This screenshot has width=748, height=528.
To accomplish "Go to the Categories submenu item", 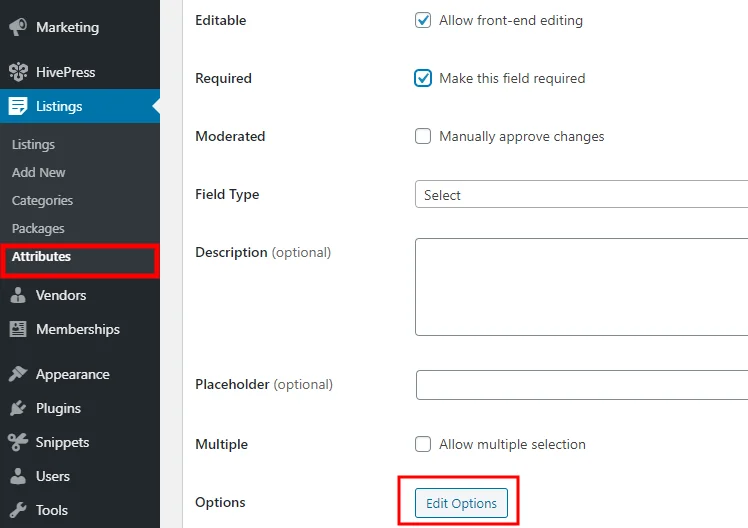I will click(x=42, y=200).
